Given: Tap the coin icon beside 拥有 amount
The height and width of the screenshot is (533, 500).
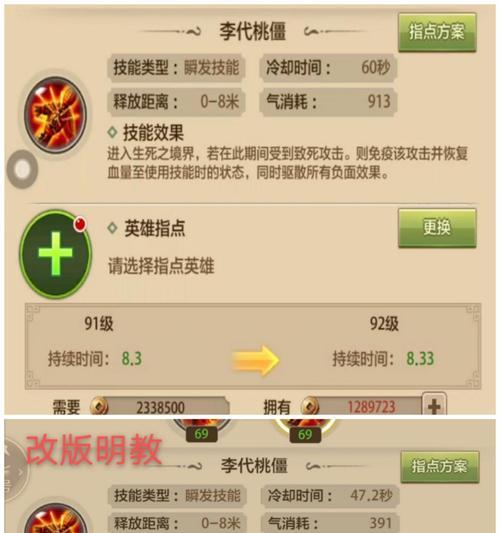Looking at the screenshot, I should [310, 406].
